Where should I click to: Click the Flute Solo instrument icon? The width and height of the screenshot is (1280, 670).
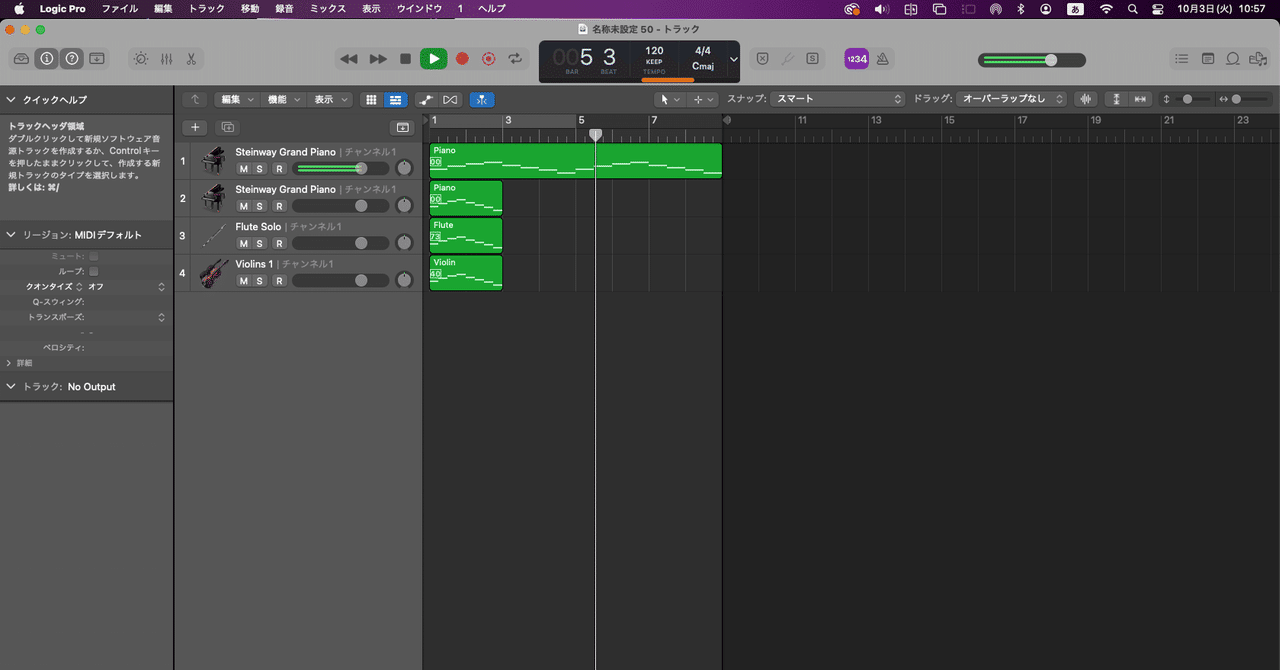tap(213, 236)
